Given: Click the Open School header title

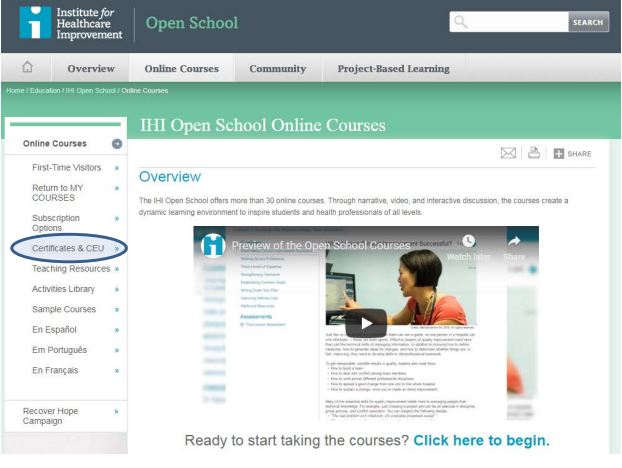Looking at the screenshot, I should pos(192,23).
